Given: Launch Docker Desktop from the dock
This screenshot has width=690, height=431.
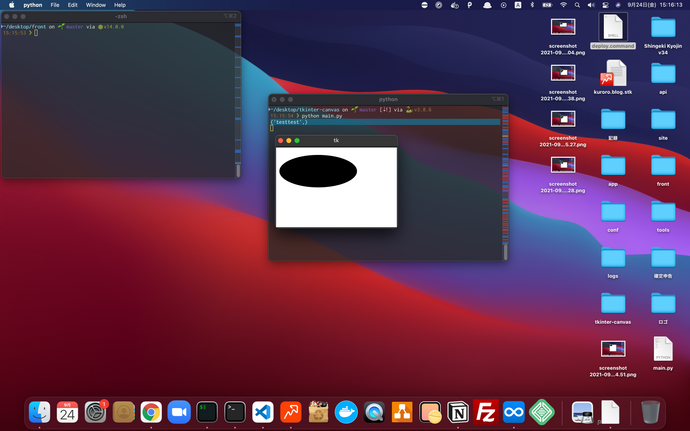Looking at the screenshot, I should pyautogui.click(x=346, y=413).
